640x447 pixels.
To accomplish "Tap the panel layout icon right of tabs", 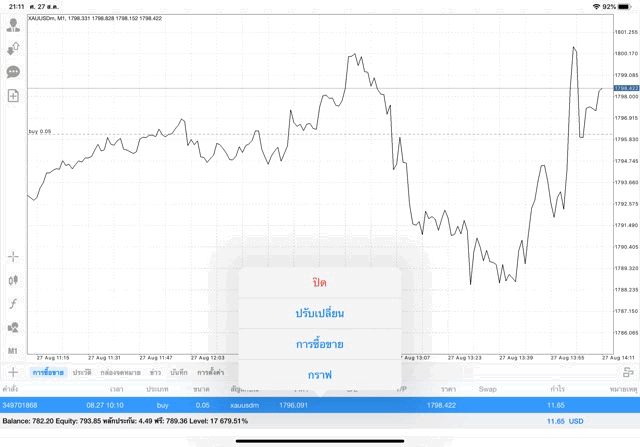I will click(x=625, y=372).
